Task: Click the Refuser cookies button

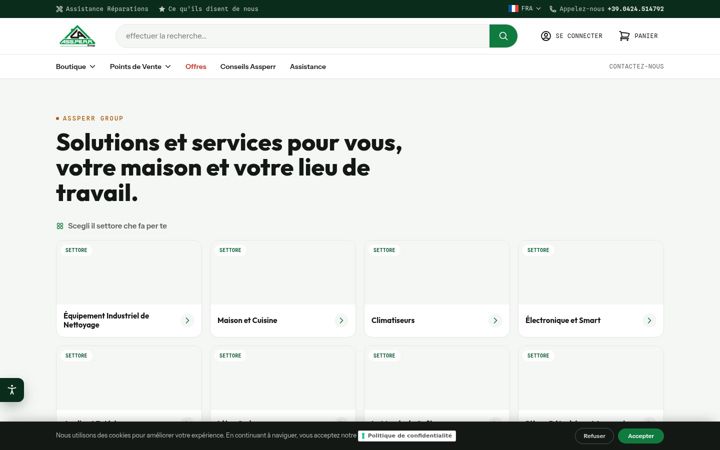Action: [594, 436]
